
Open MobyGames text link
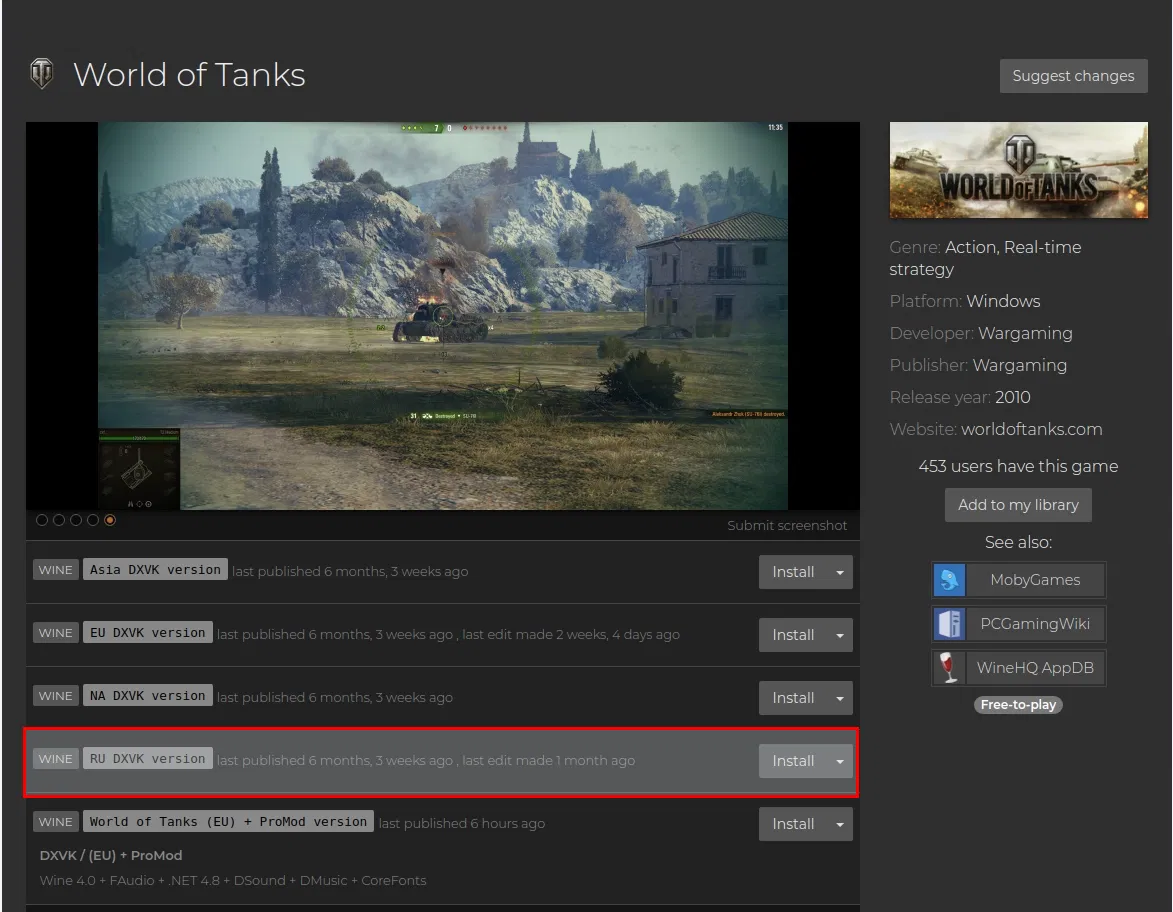(x=1035, y=580)
